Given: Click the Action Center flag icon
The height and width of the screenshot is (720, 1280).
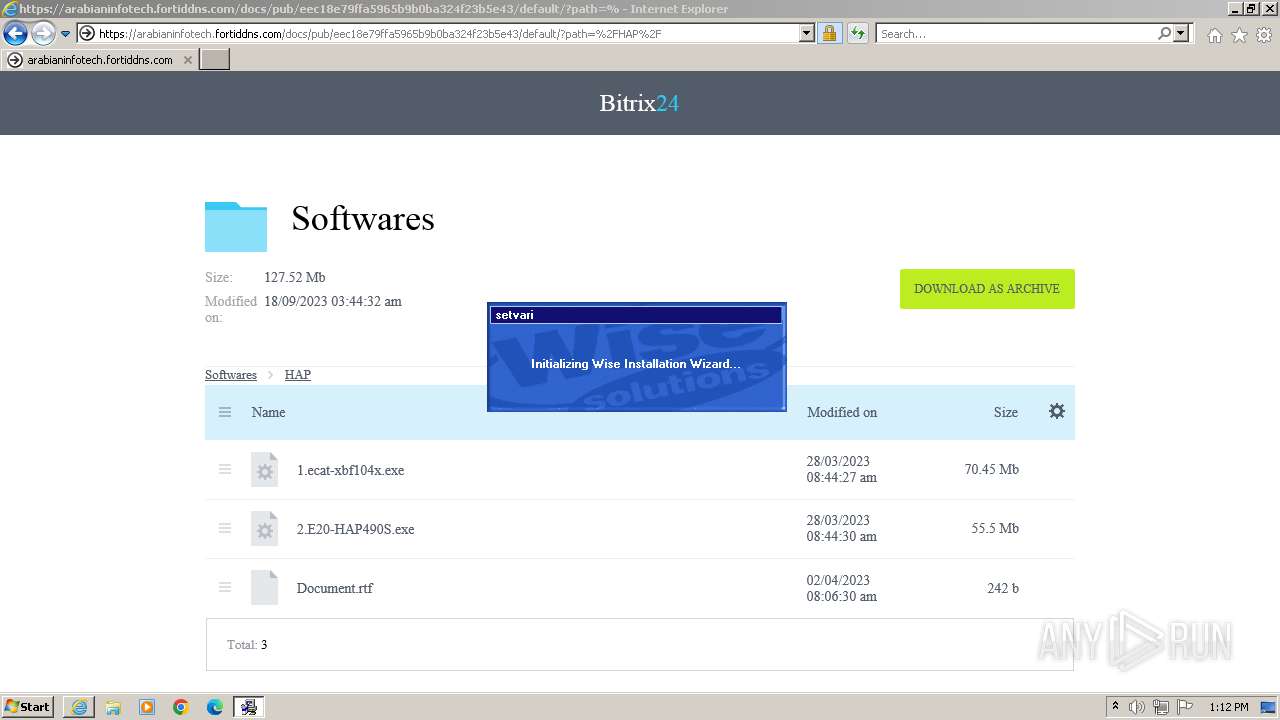Looking at the screenshot, I should pos(1185,707).
